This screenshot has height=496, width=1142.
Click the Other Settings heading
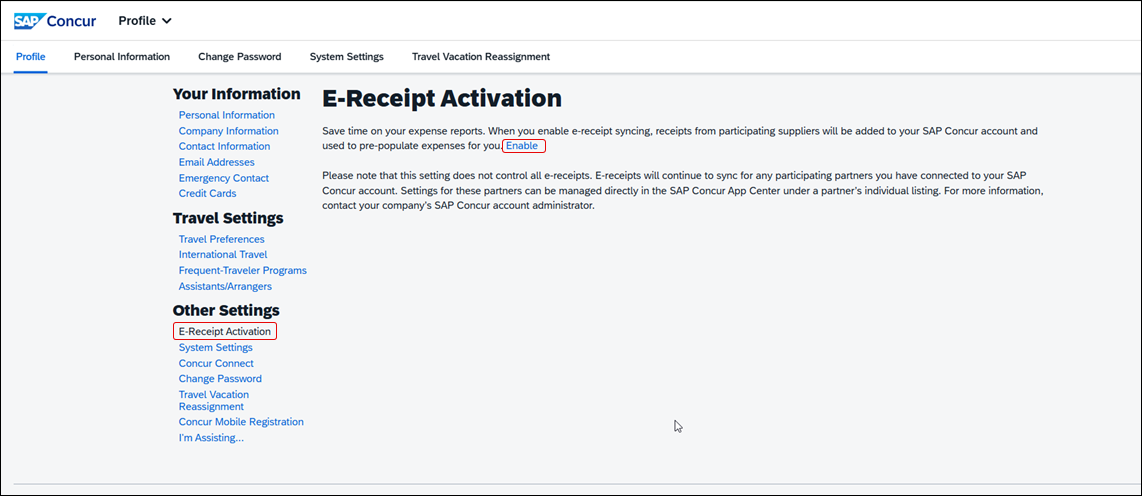click(x=226, y=310)
